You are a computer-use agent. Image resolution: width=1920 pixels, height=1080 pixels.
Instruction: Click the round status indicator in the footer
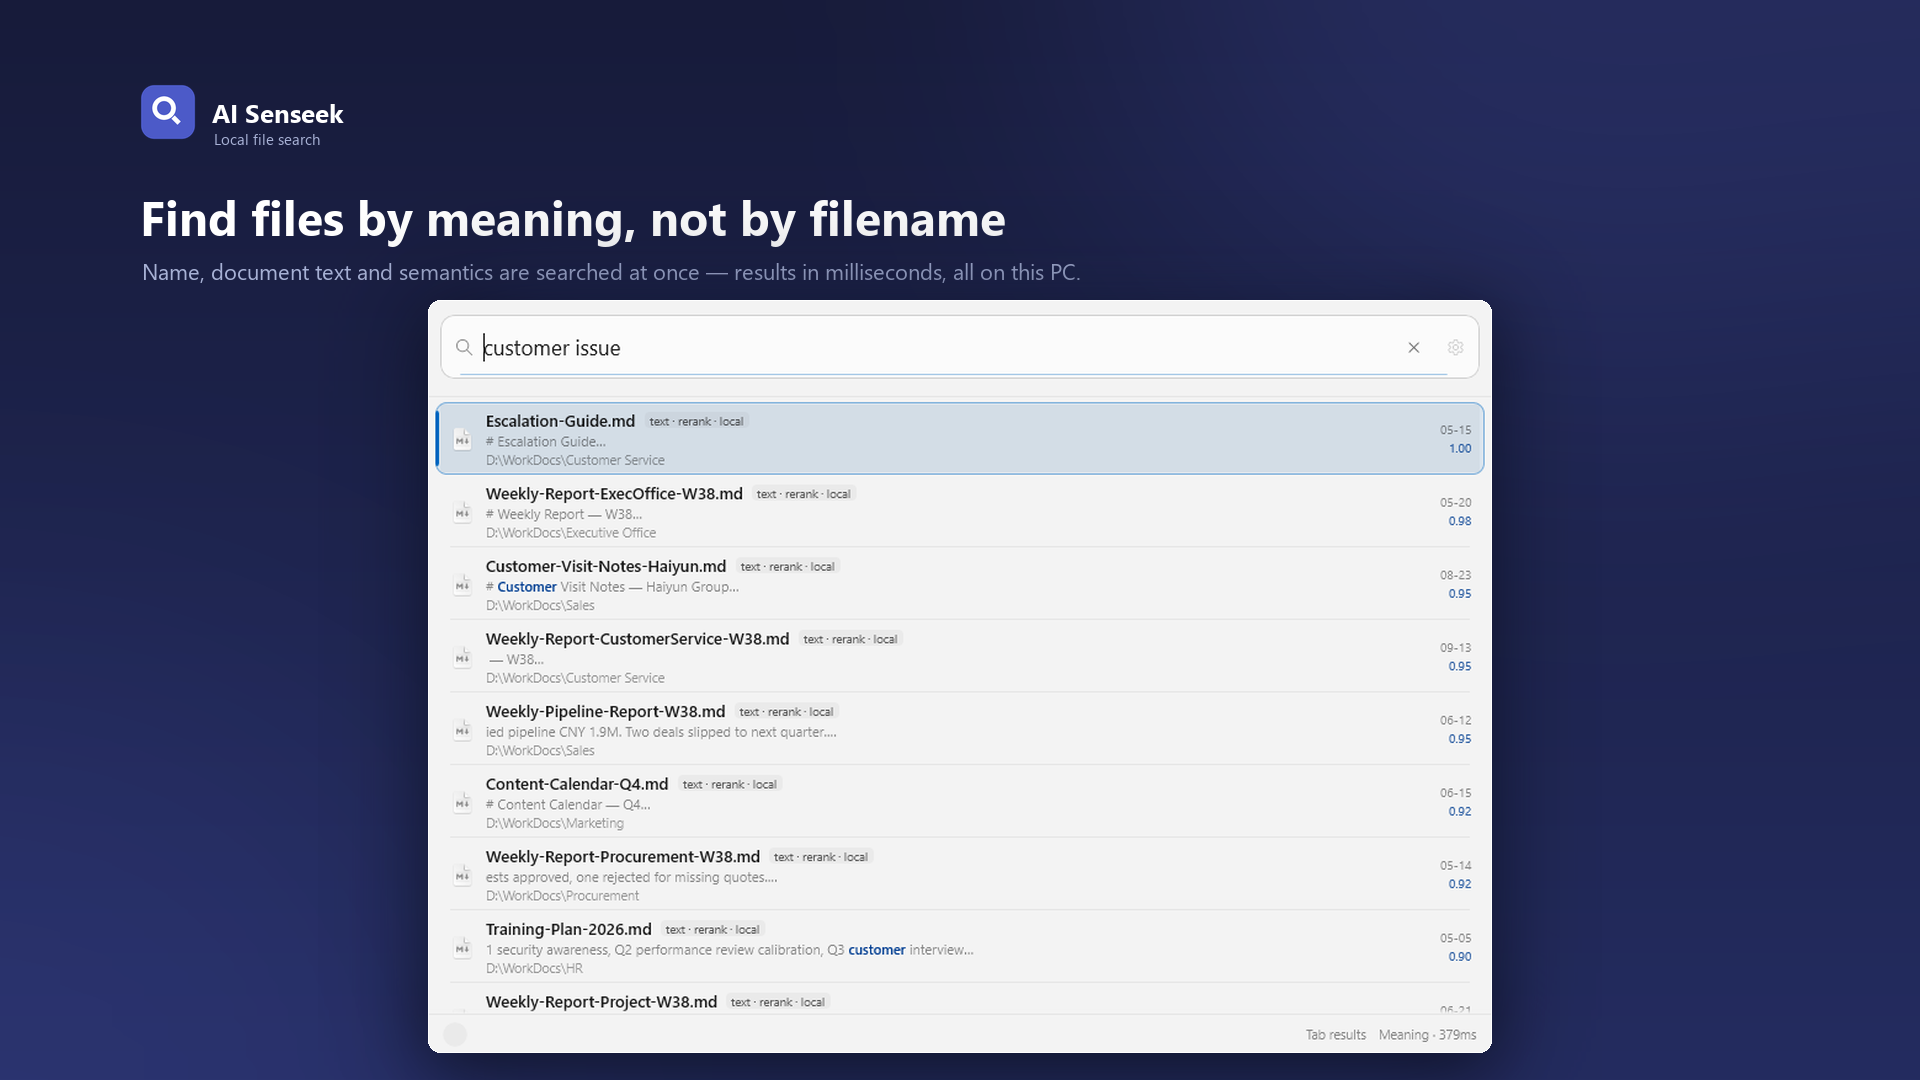tap(455, 1035)
